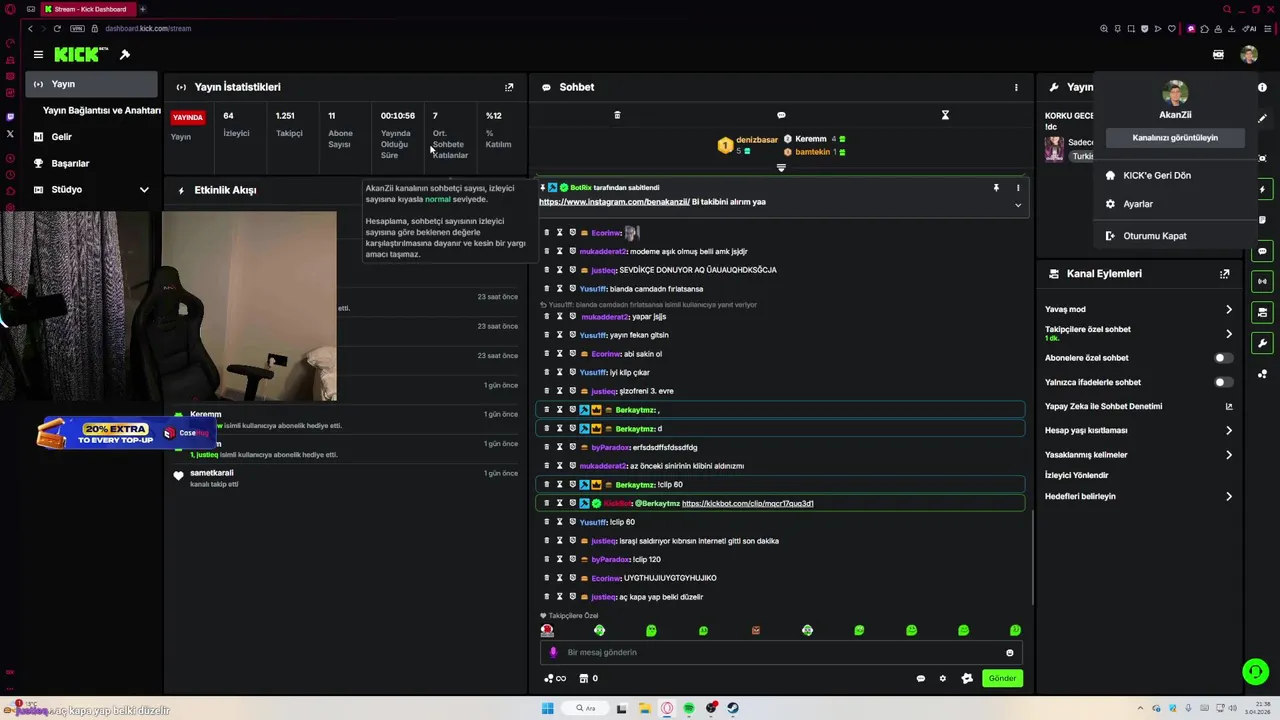Open the Windows Start button on the taskbar
This screenshot has height=720, width=1280.
pyautogui.click(x=547, y=708)
